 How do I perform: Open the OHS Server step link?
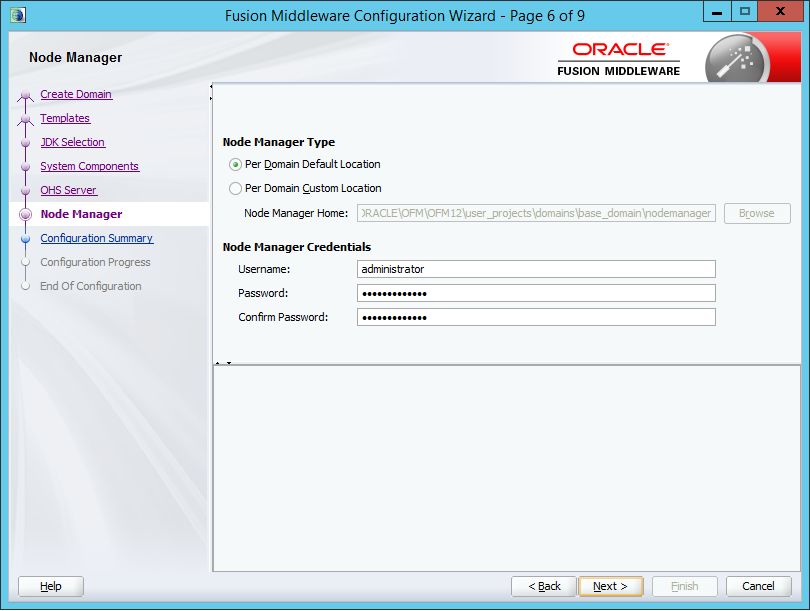[68, 190]
